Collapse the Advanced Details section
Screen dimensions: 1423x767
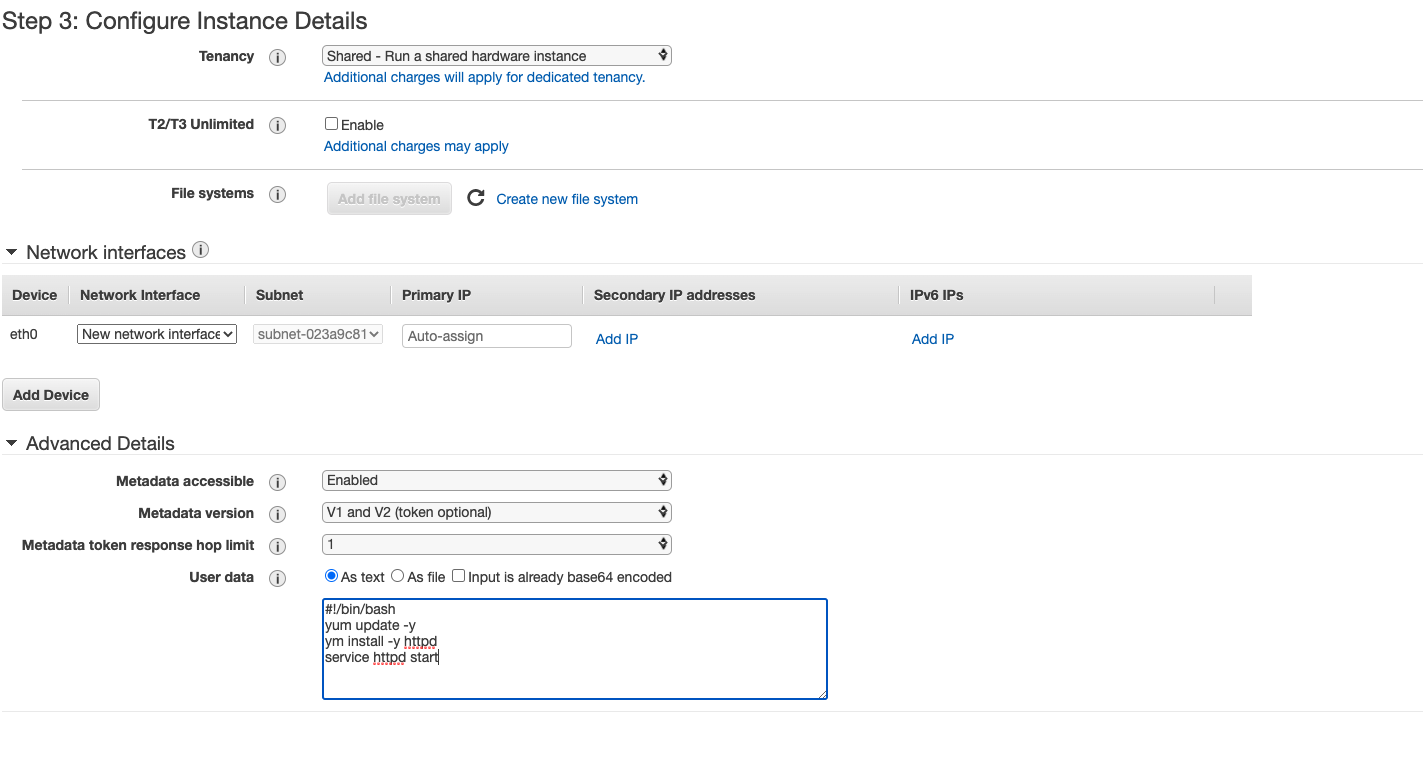[x=12, y=443]
